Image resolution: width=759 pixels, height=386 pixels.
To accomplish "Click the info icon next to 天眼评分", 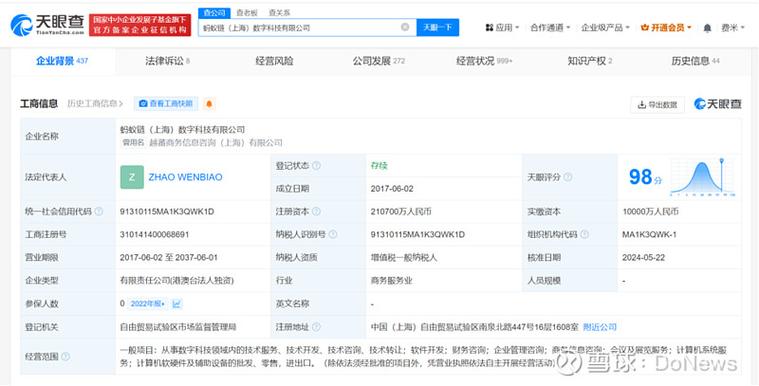I will coord(568,177).
